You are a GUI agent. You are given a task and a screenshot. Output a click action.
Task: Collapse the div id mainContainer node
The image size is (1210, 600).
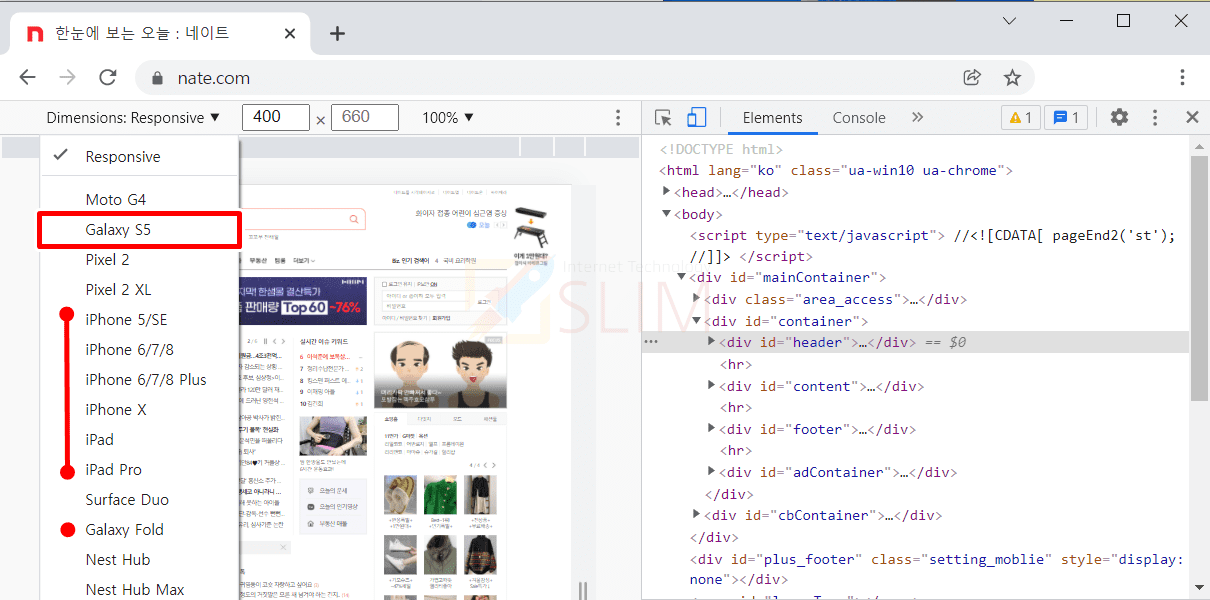coord(682,277)
